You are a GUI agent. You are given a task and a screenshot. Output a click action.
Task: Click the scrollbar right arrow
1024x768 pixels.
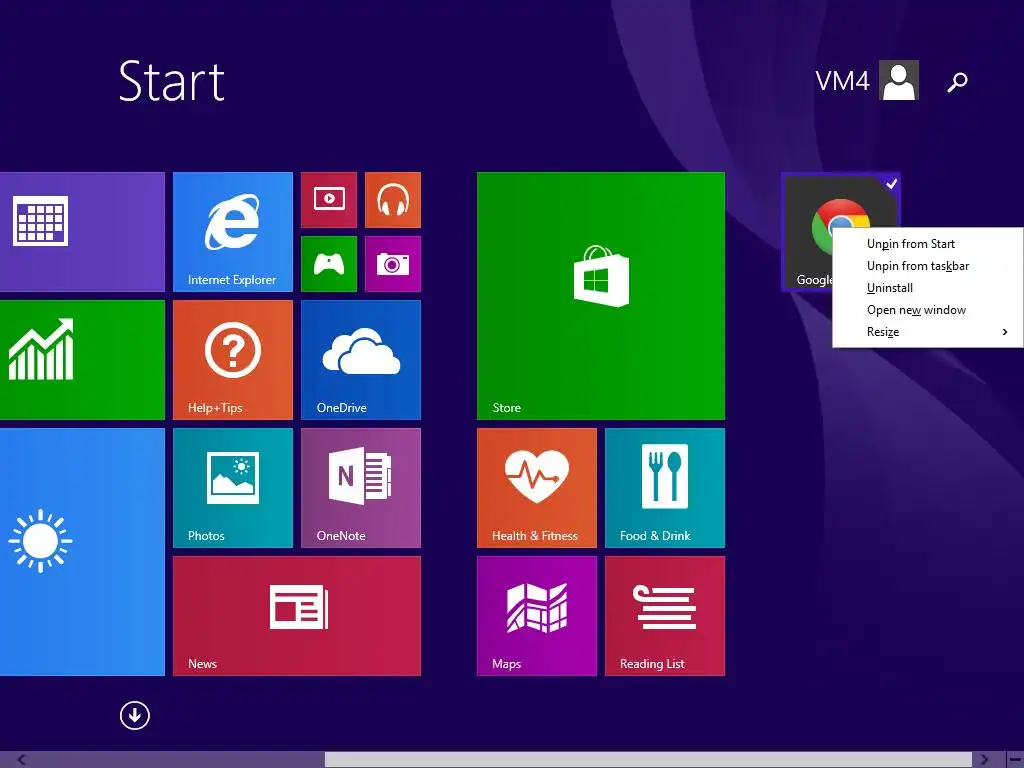pos(984,760)
